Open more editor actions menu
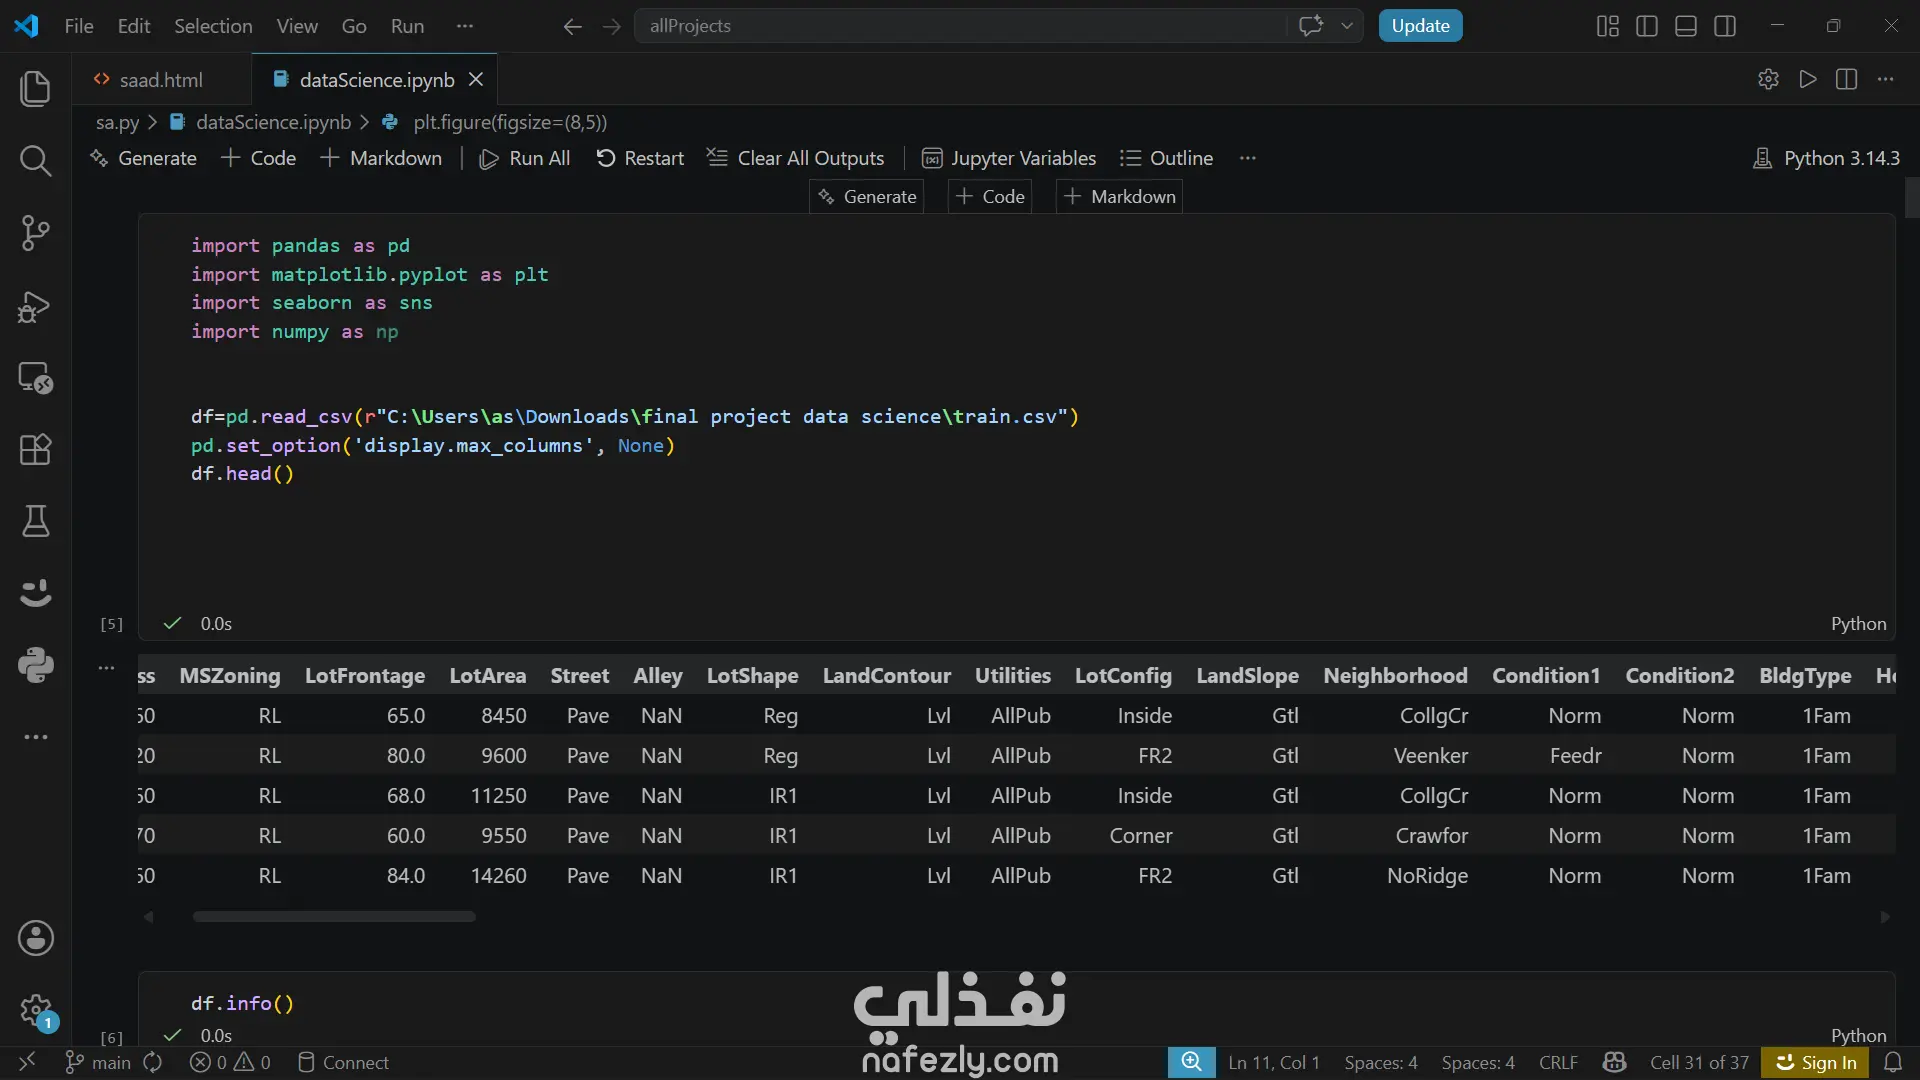The image size is (1920, 1080). coord(1886,79)
